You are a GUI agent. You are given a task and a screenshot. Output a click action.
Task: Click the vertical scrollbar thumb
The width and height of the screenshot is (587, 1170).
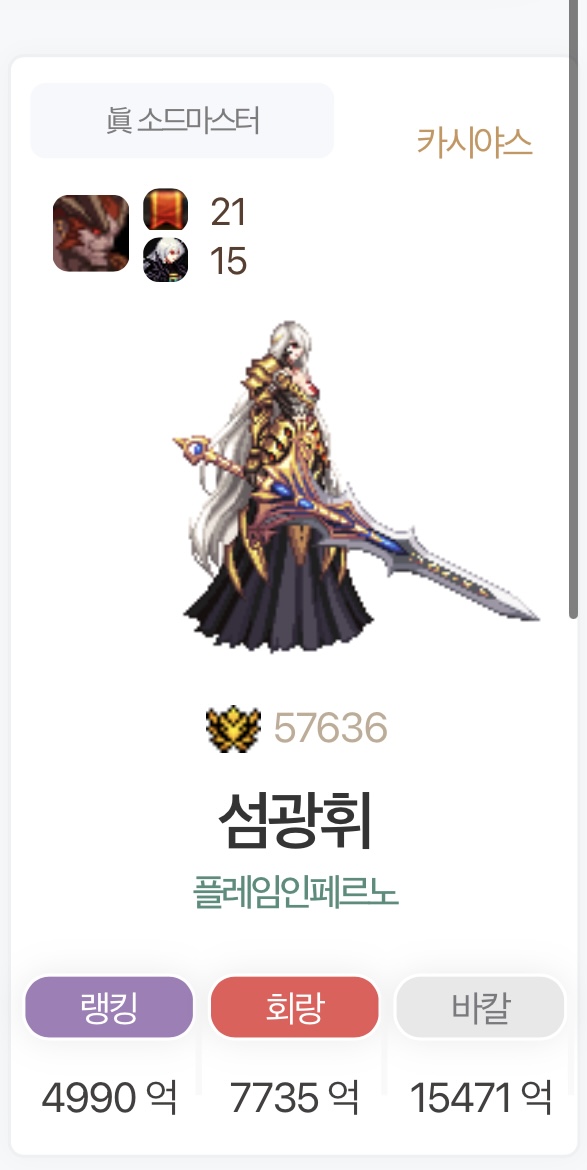[x=574, y=309]
